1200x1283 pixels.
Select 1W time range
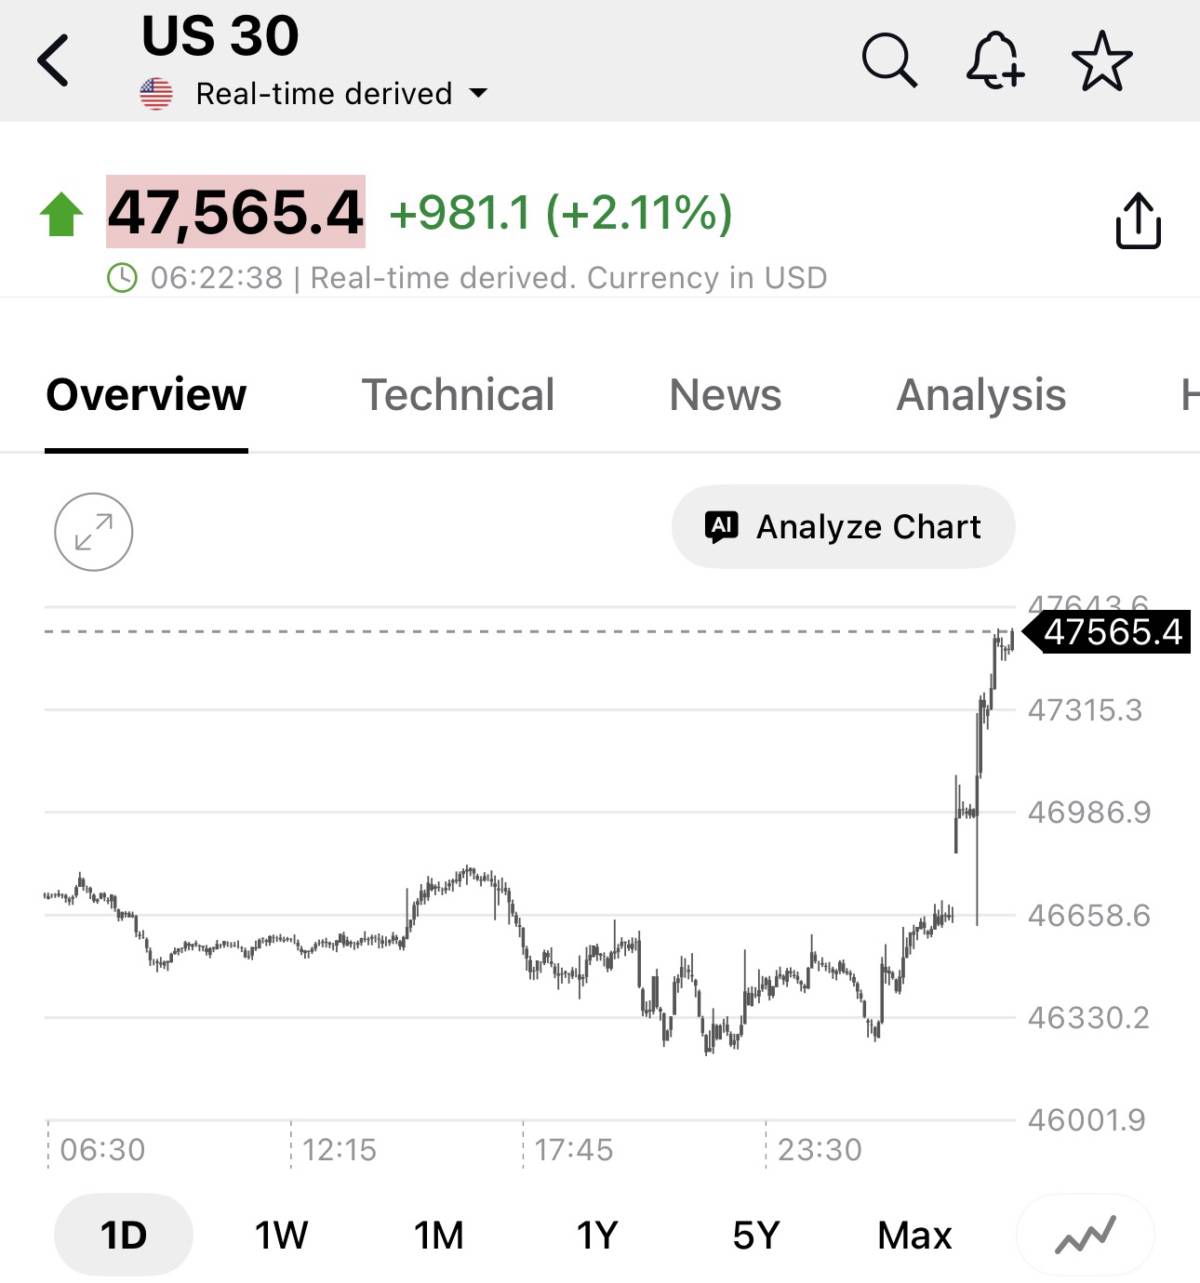(281, 1235)
